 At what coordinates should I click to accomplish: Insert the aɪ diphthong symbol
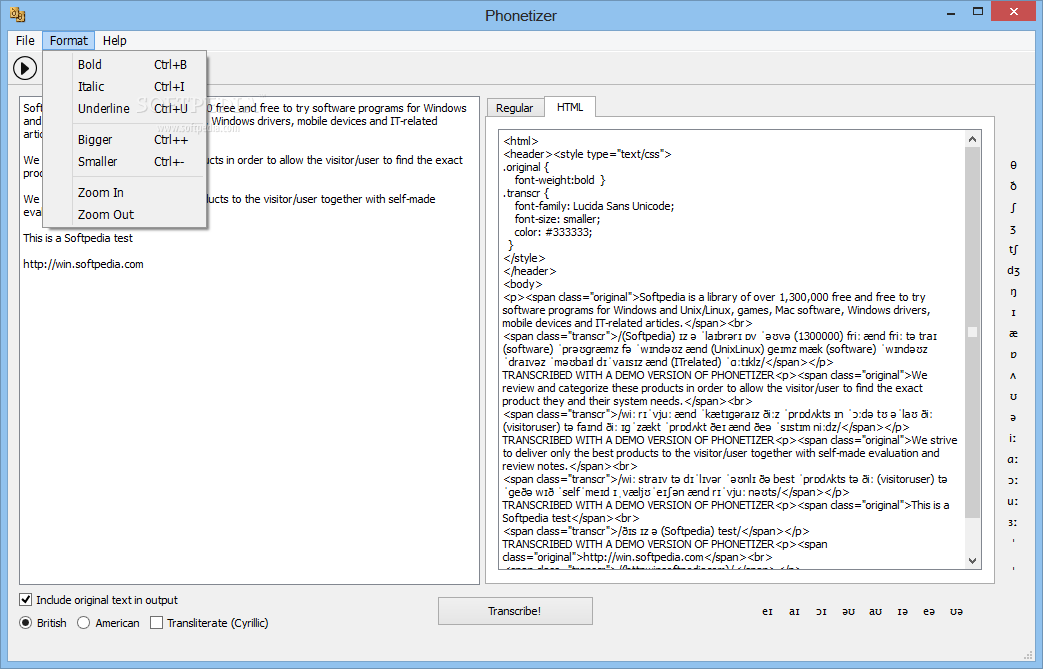click(x=794, y=611)
